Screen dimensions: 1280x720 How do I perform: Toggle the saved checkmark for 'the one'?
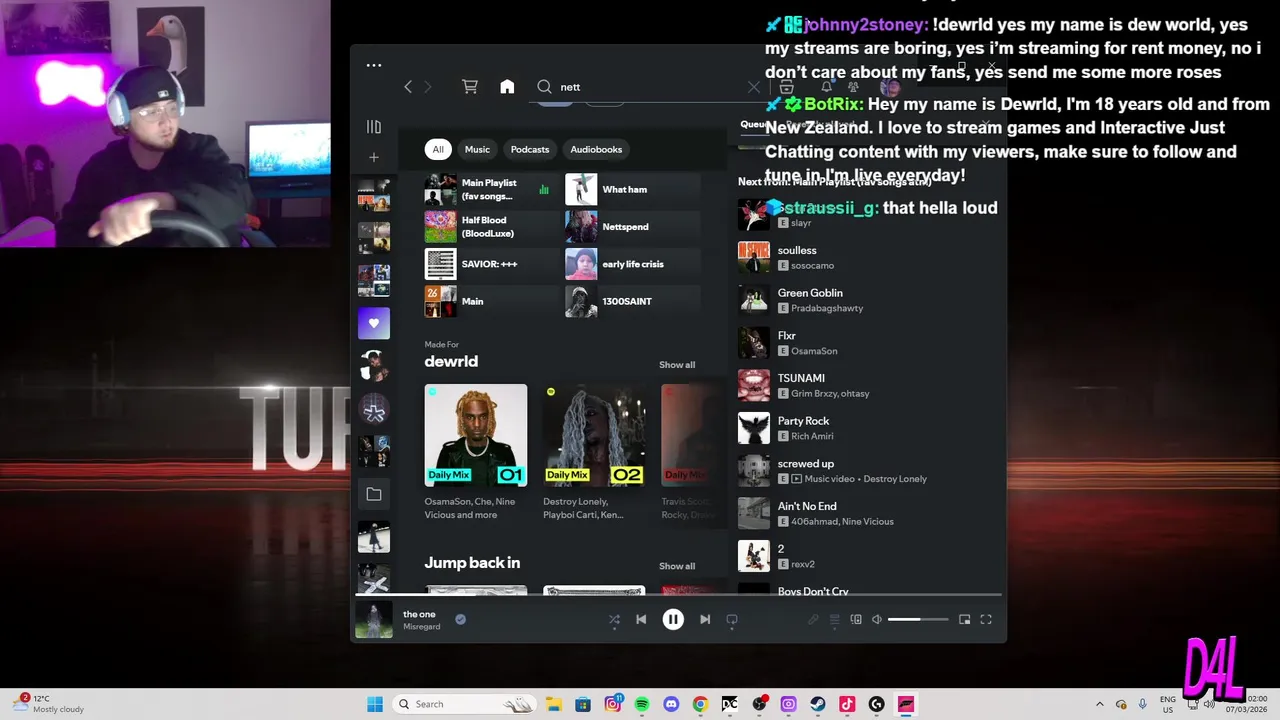click(x=460, y=619)
